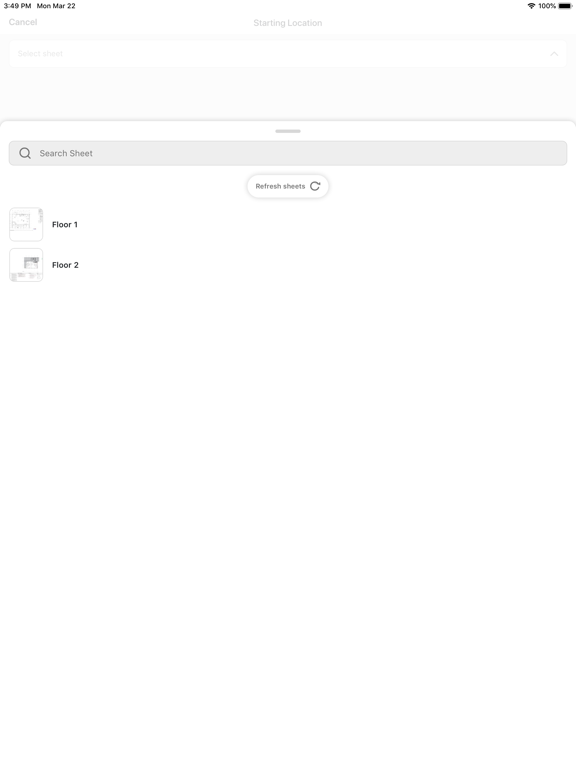Screen dimensions: 576x768
Task: Tap the Wi-Fi status icon
Action: point(531,6)
